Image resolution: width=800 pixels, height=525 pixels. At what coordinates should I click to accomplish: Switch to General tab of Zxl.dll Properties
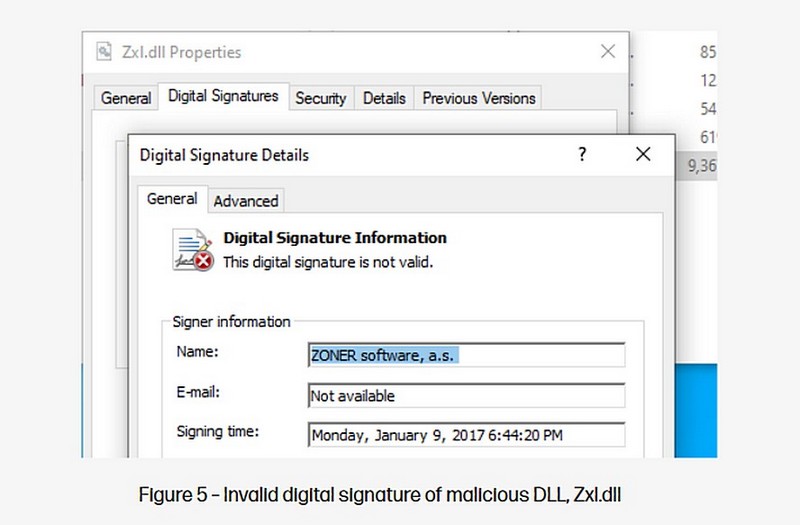point(126,98)
